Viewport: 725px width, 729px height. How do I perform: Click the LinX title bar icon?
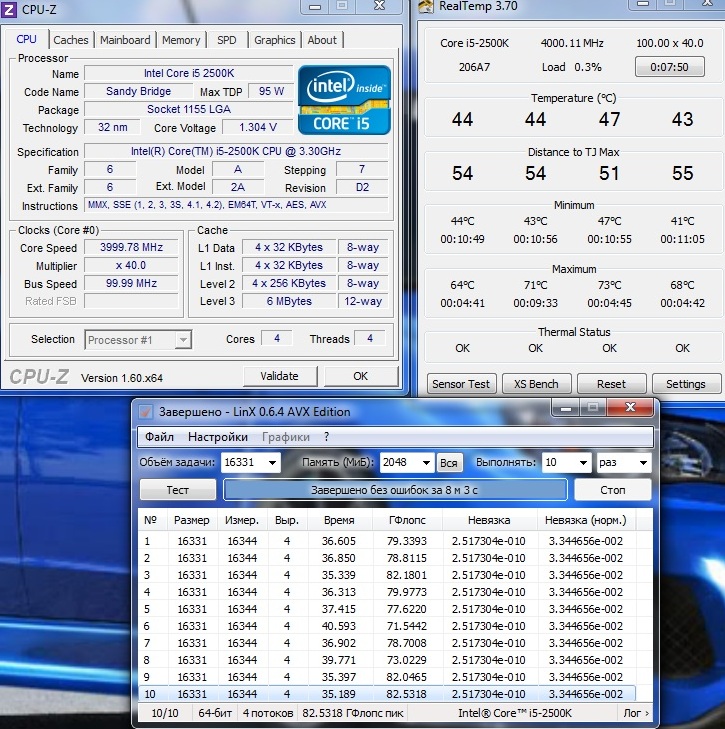coord(145,411)
